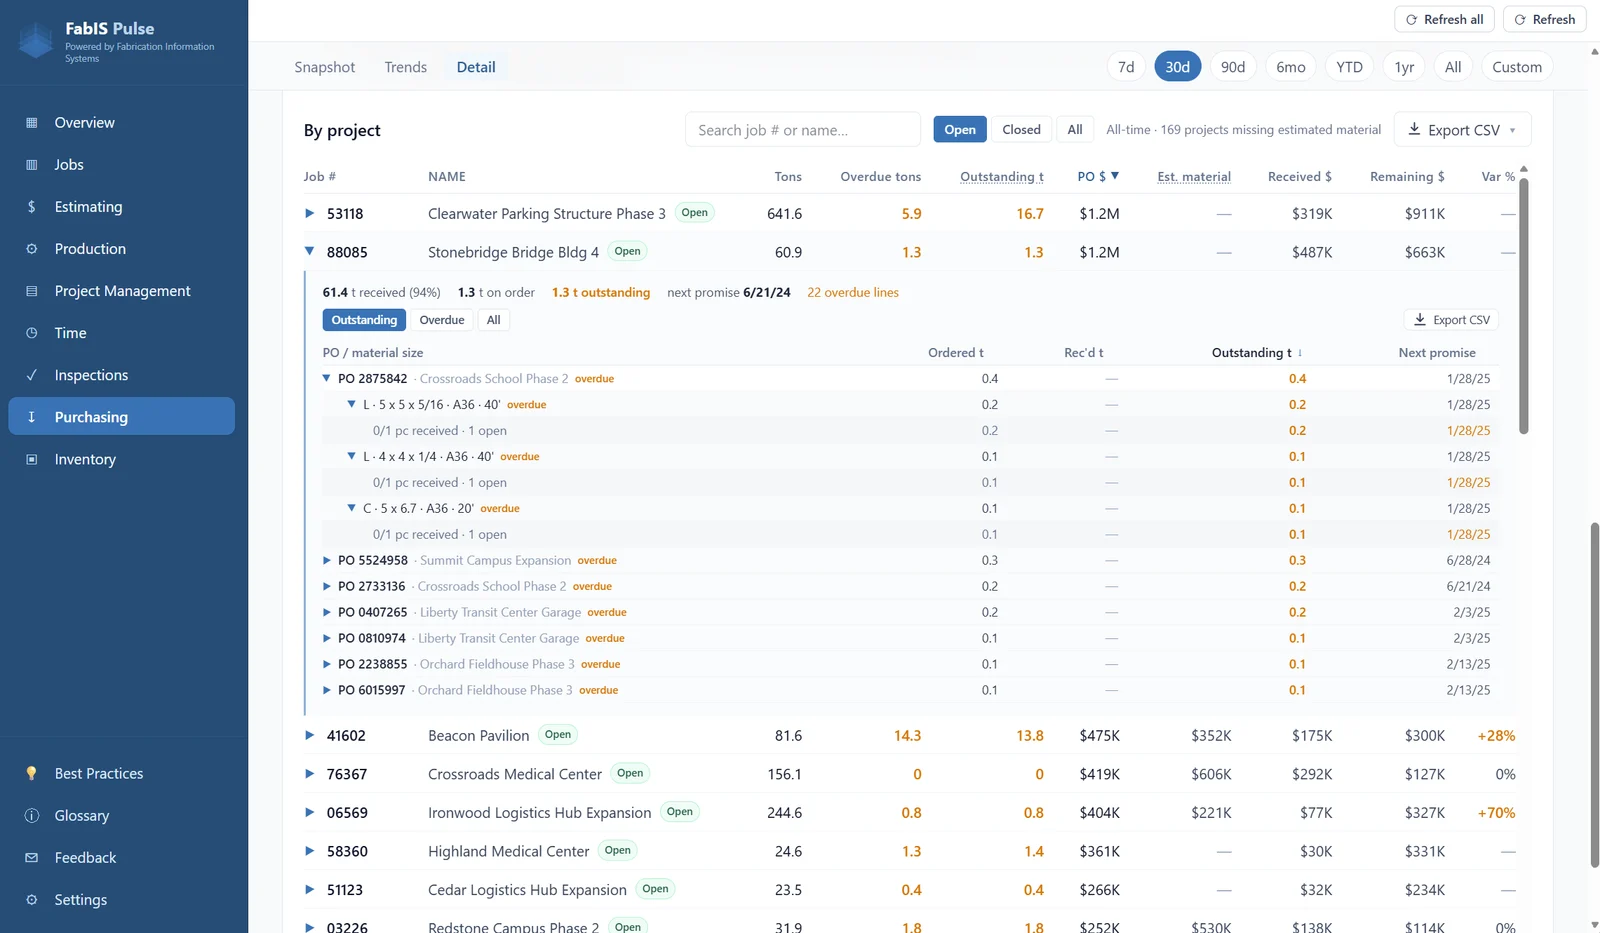Sort by the PO $ column arrow
Screen dimensions: 1600x933
1115,176
